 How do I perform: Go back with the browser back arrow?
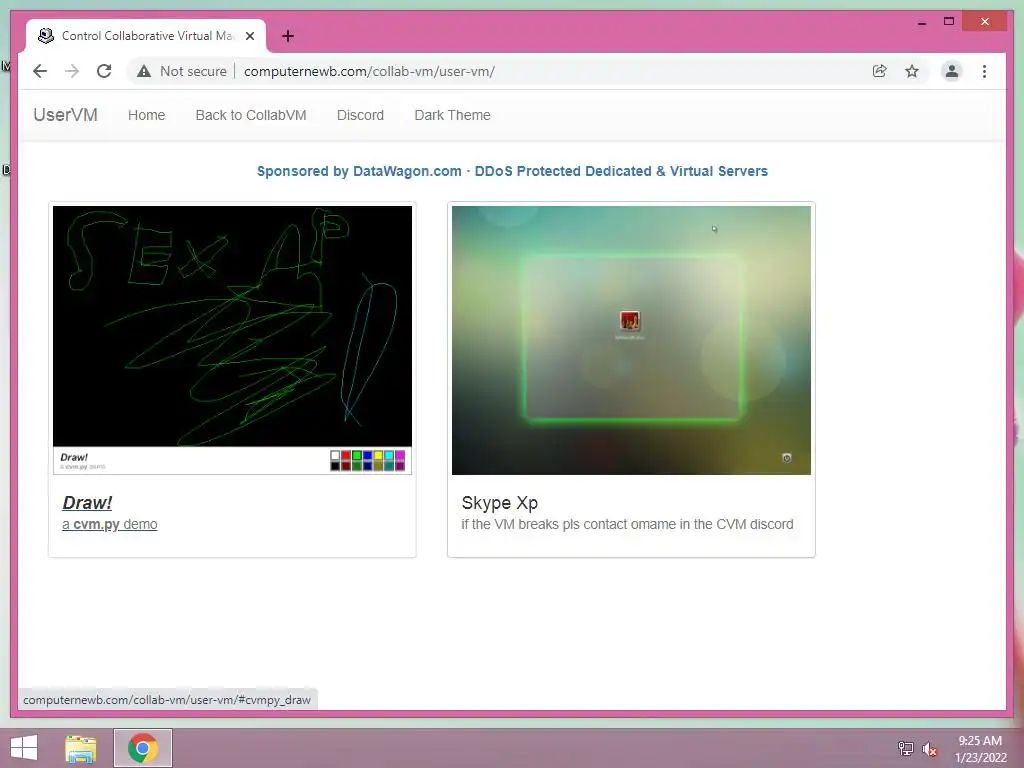tap(40, 71)
